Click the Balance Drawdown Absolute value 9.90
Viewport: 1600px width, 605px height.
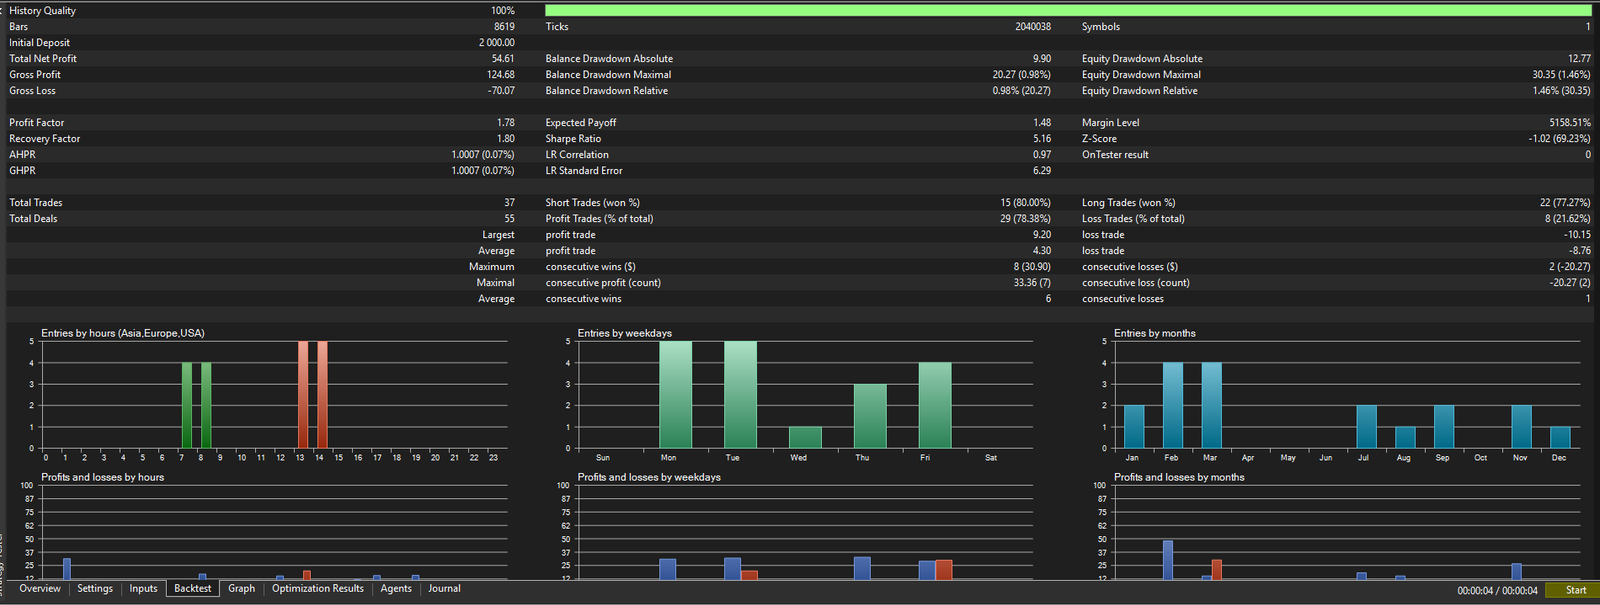pos(1042,59)
